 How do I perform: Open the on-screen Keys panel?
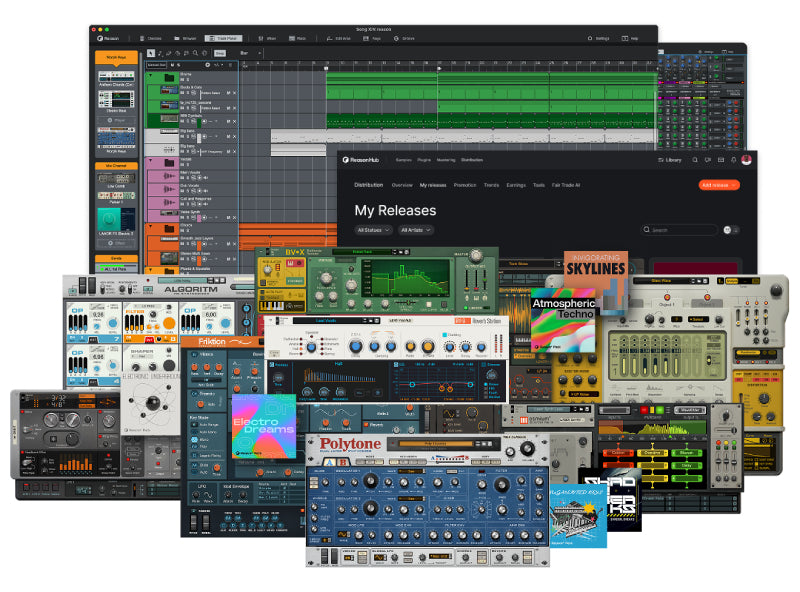click(372, 39)
